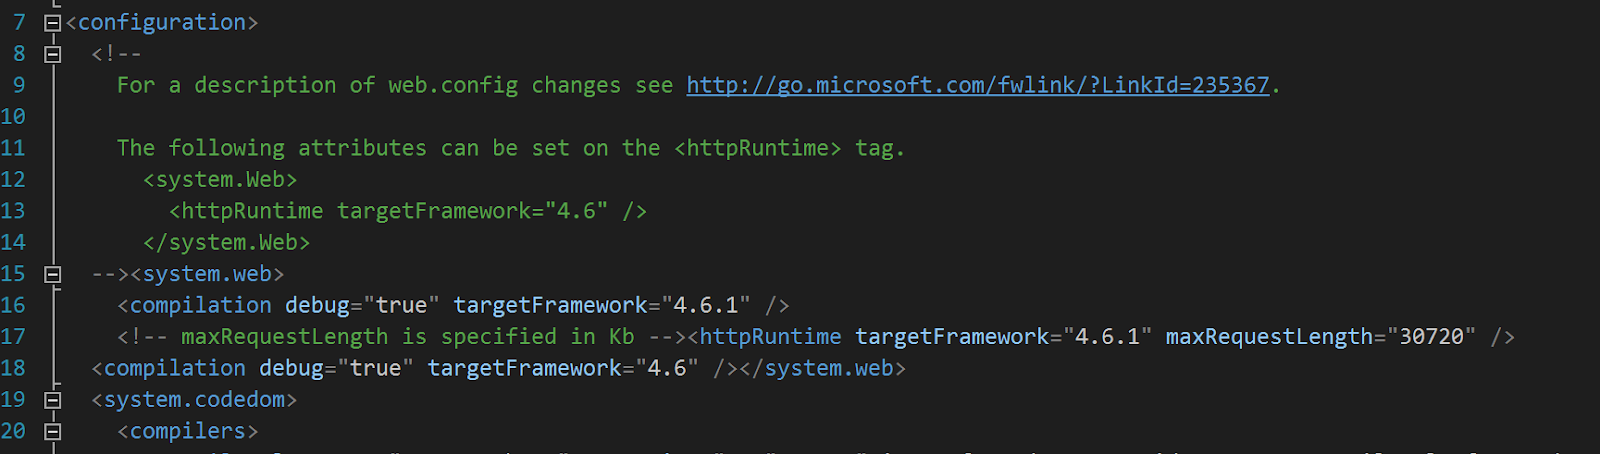Collapse the configuration element fold marker
The image size is (1600, 454).
click(x=53, y=23)
